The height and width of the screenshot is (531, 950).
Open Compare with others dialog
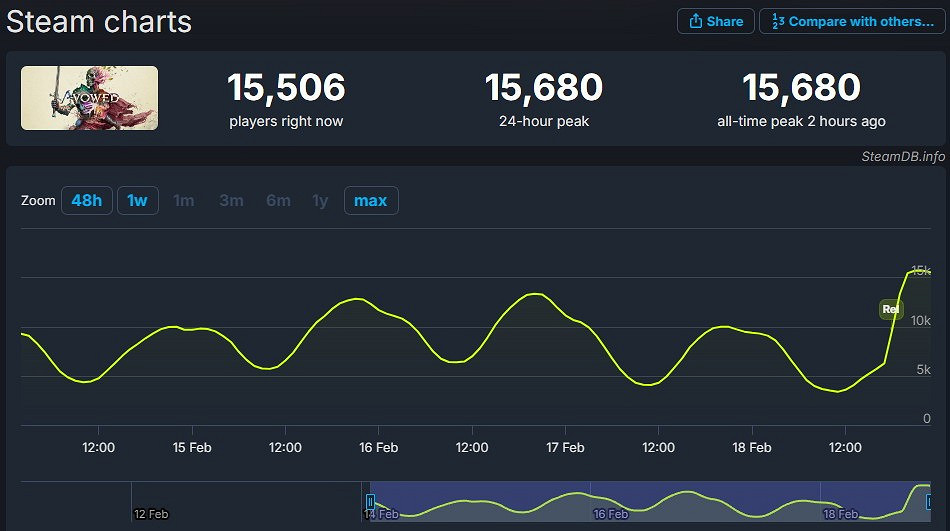(851, 21)
